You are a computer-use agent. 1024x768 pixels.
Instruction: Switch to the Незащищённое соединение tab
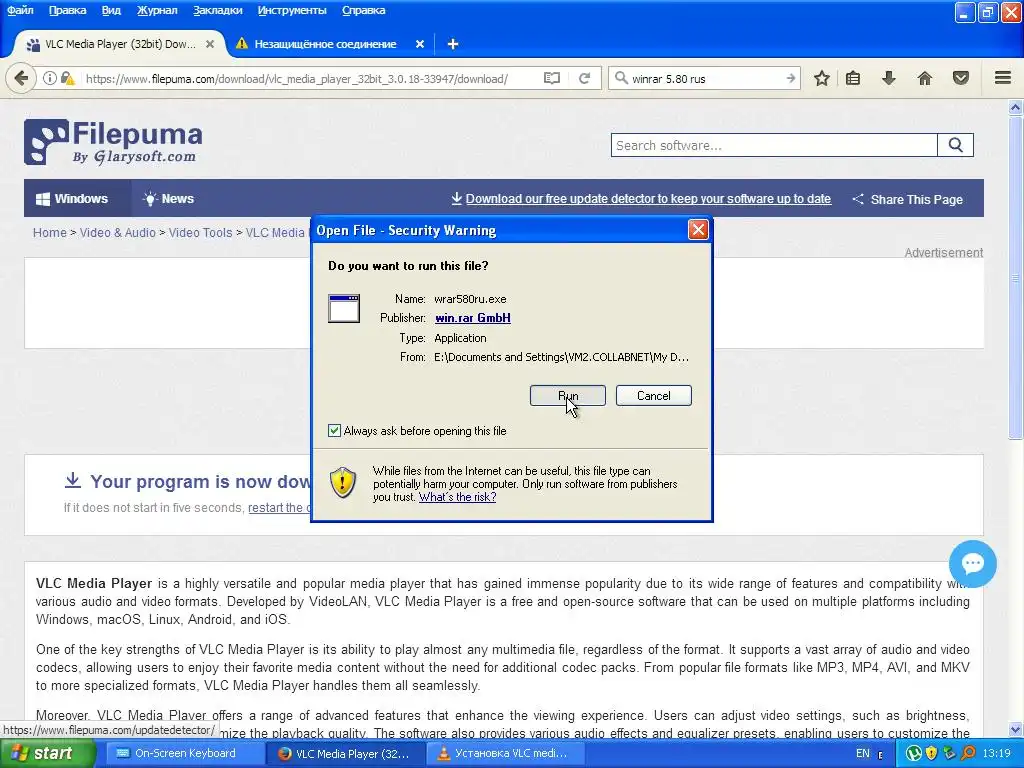(325, 44)
